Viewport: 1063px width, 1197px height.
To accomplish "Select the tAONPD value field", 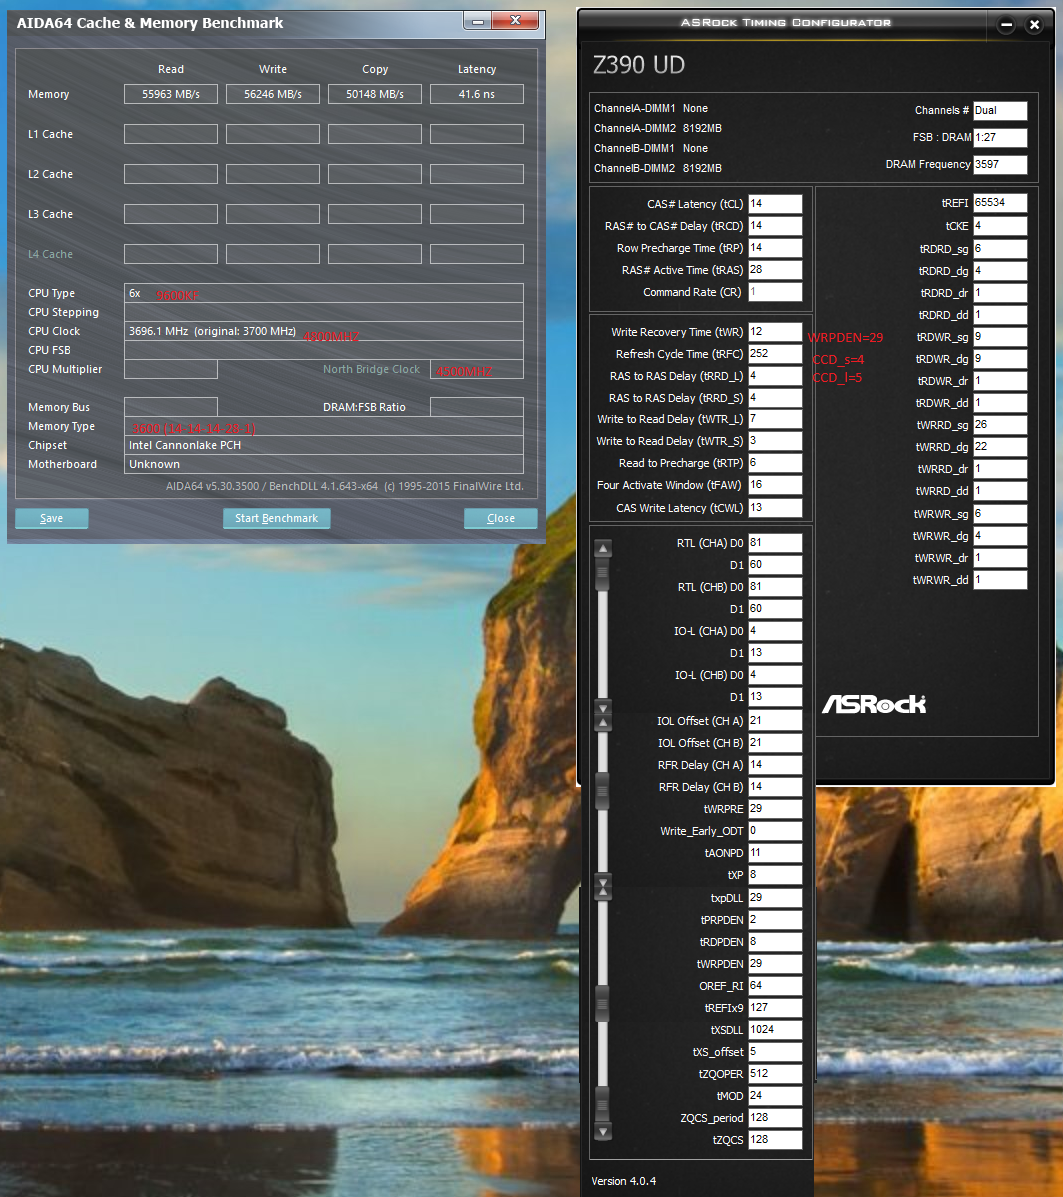I will pyautogui.click(x=775, y=853).
